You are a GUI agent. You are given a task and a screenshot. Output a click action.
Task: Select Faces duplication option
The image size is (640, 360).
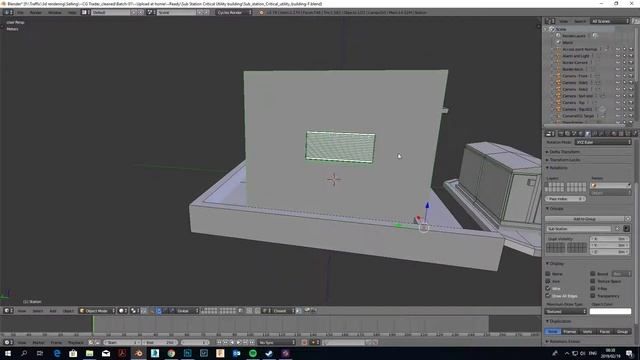(x=605, y=331)
